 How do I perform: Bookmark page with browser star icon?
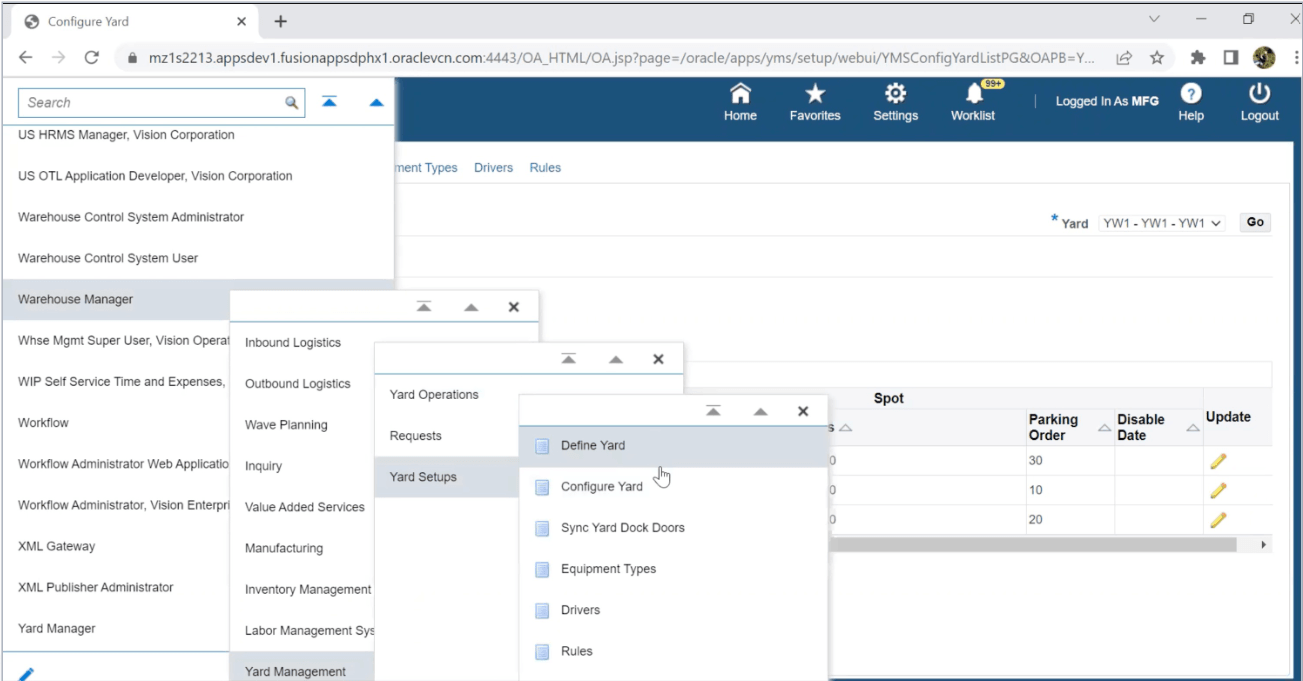coord(1157,58)
